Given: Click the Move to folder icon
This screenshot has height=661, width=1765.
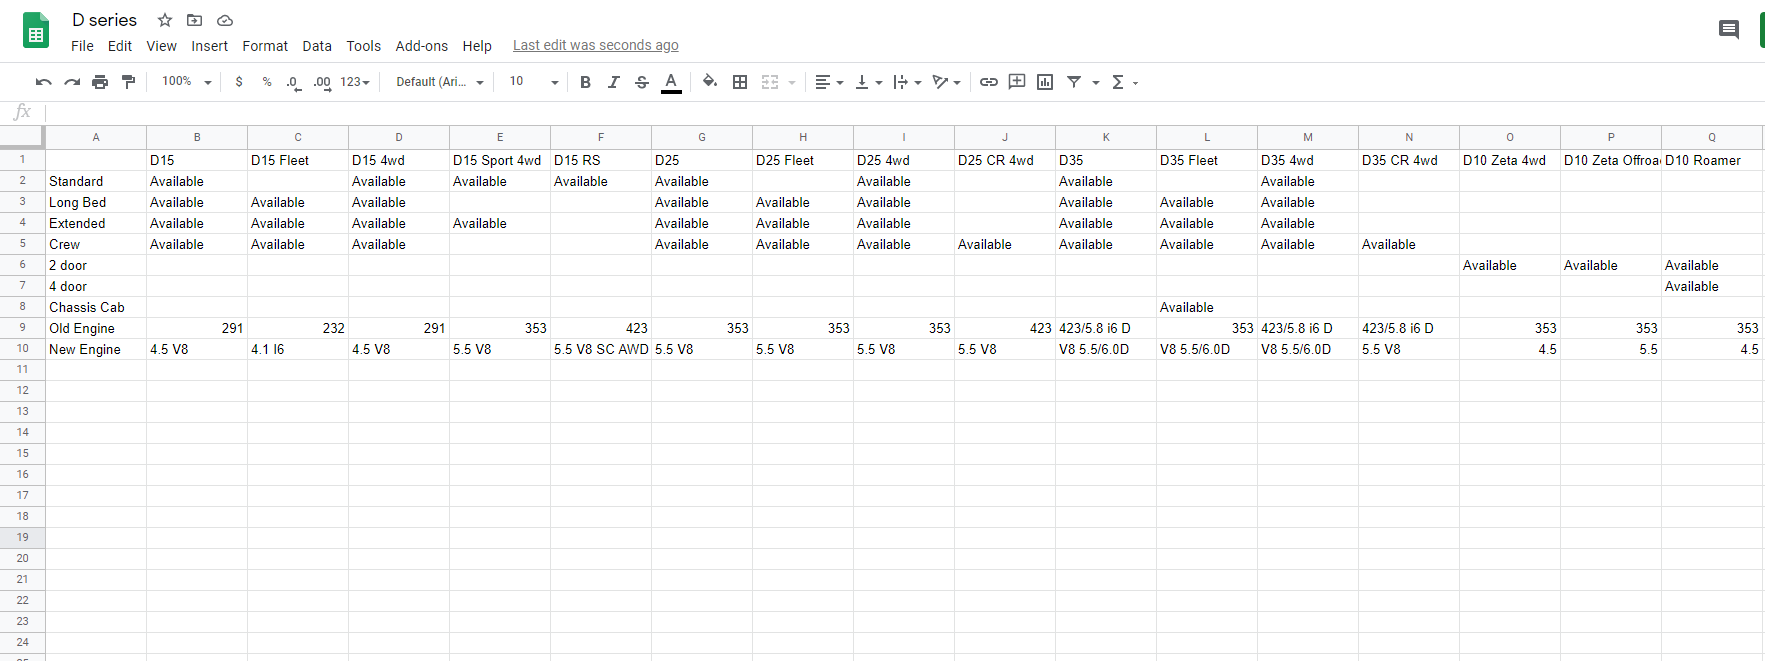Looking at the screenshot, I should coord(195,20).
